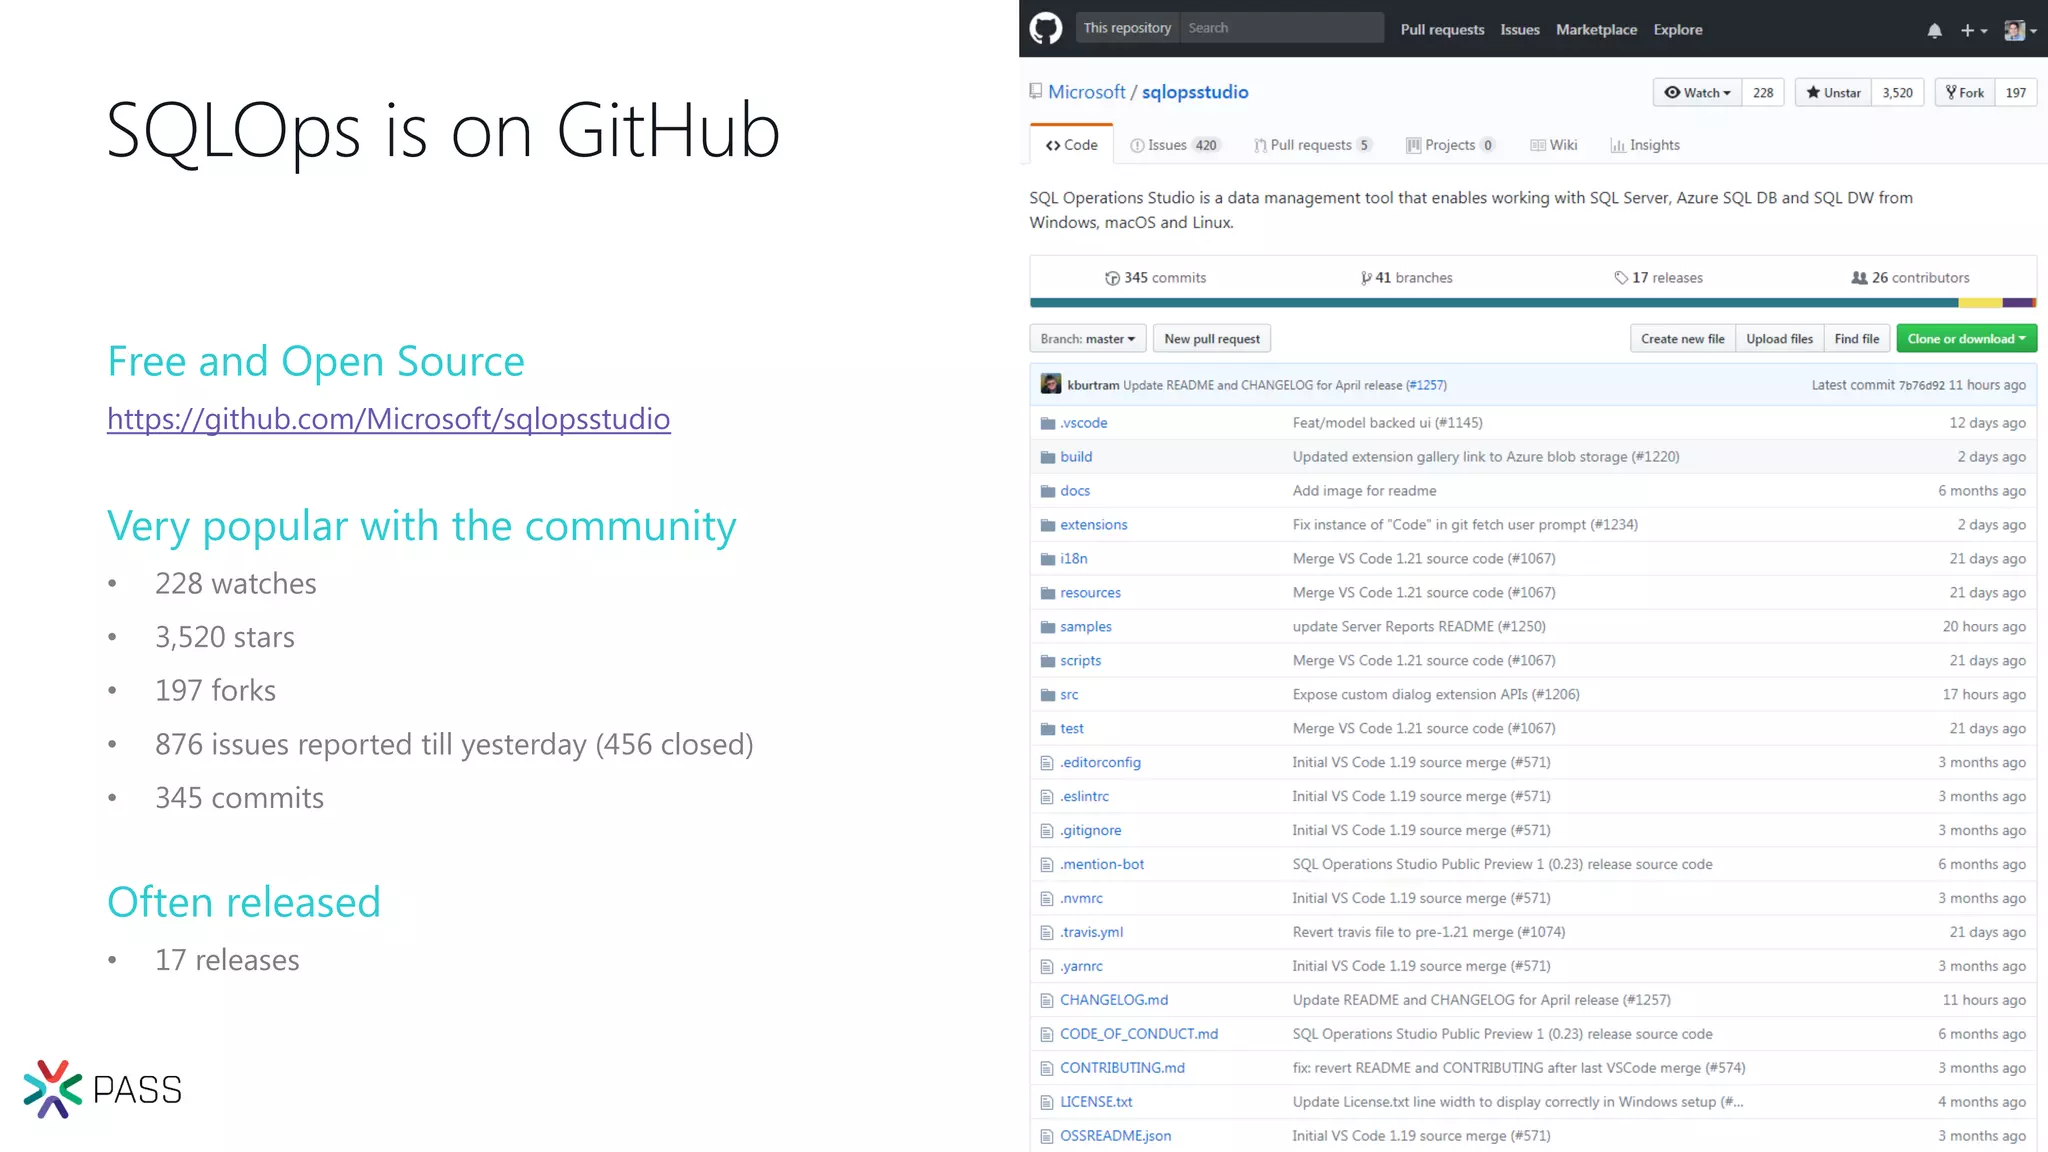
Task: Open the Projects tab
Action: 1450,145
